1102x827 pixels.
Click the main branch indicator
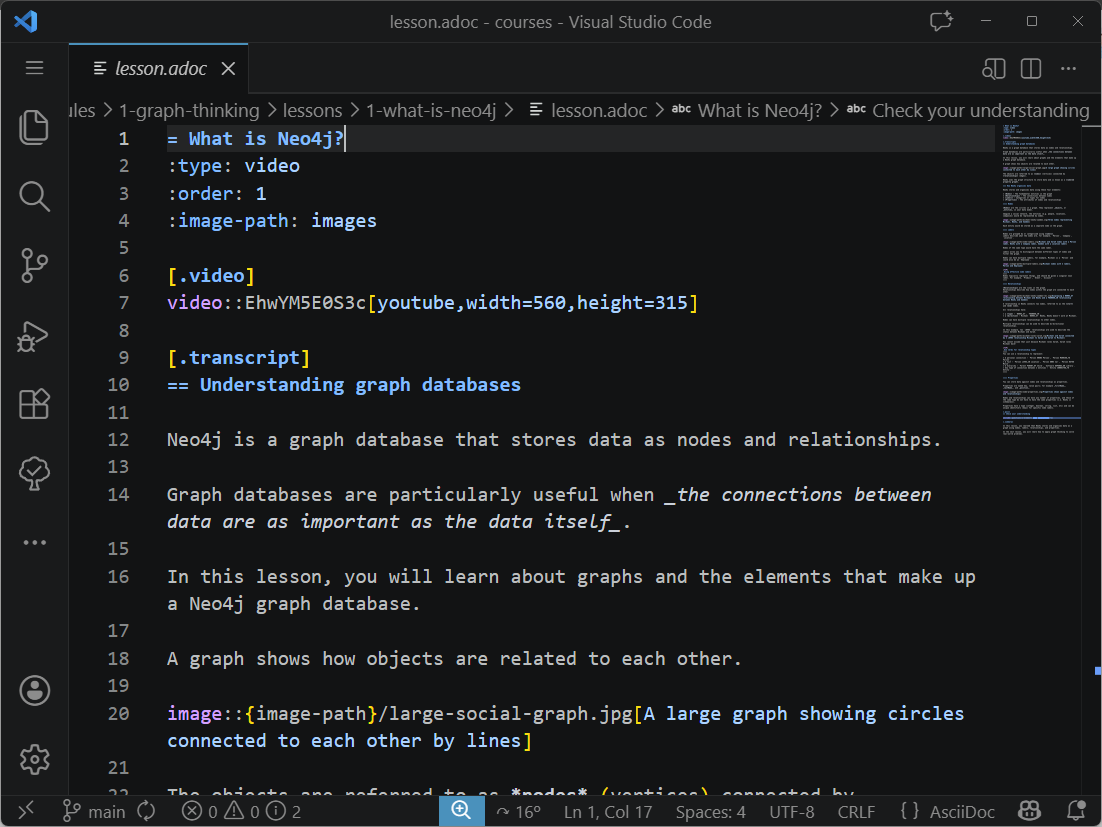point(93,812)
